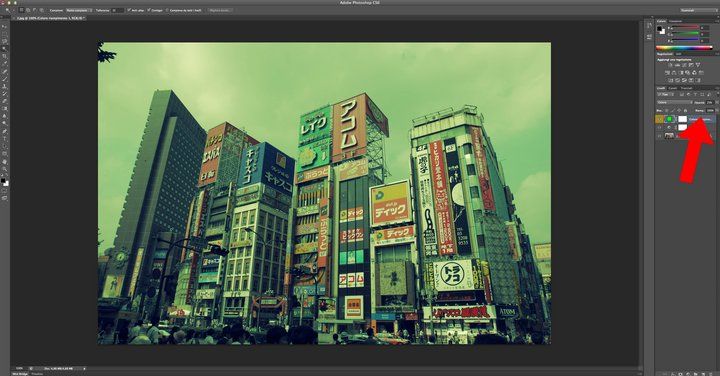Switch to the Campioni swatches tab

675,21
